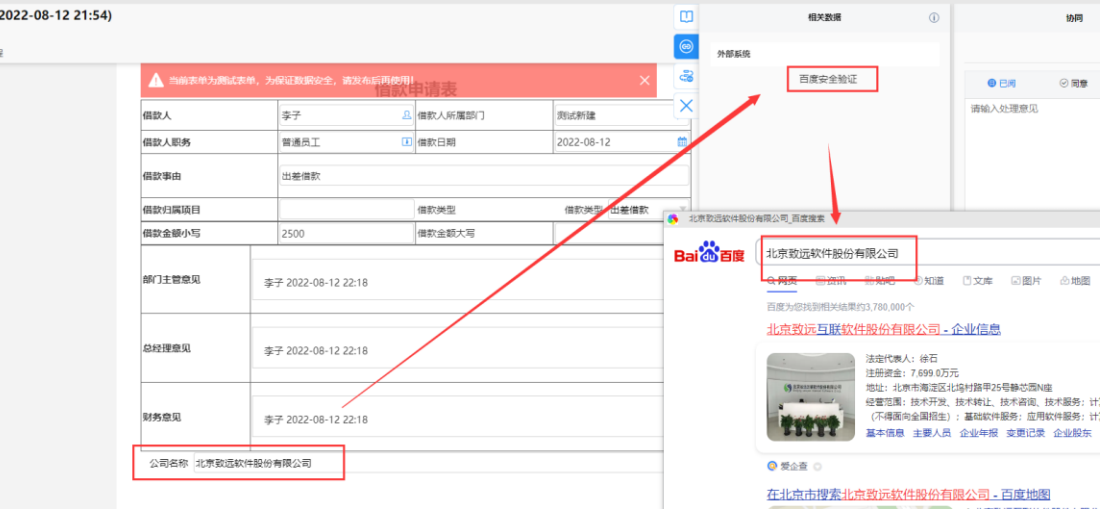Click the 借款事由 input field
The image size is (1111, 509).
click(x=484, y=176)
